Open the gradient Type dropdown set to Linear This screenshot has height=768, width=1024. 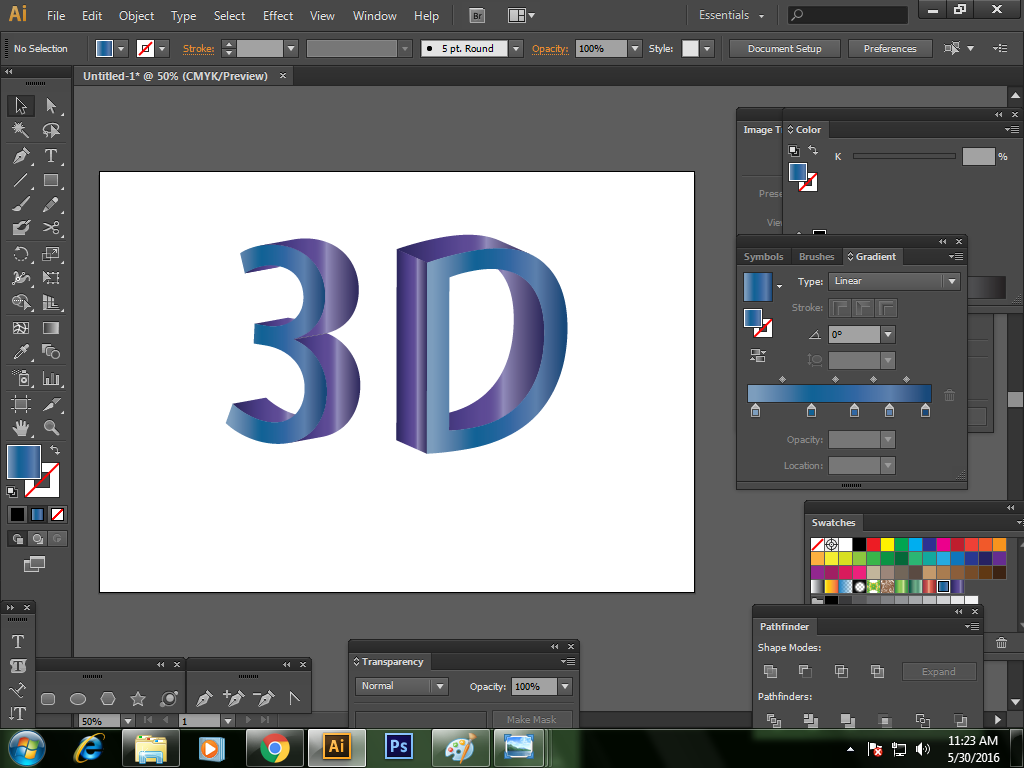894,281
